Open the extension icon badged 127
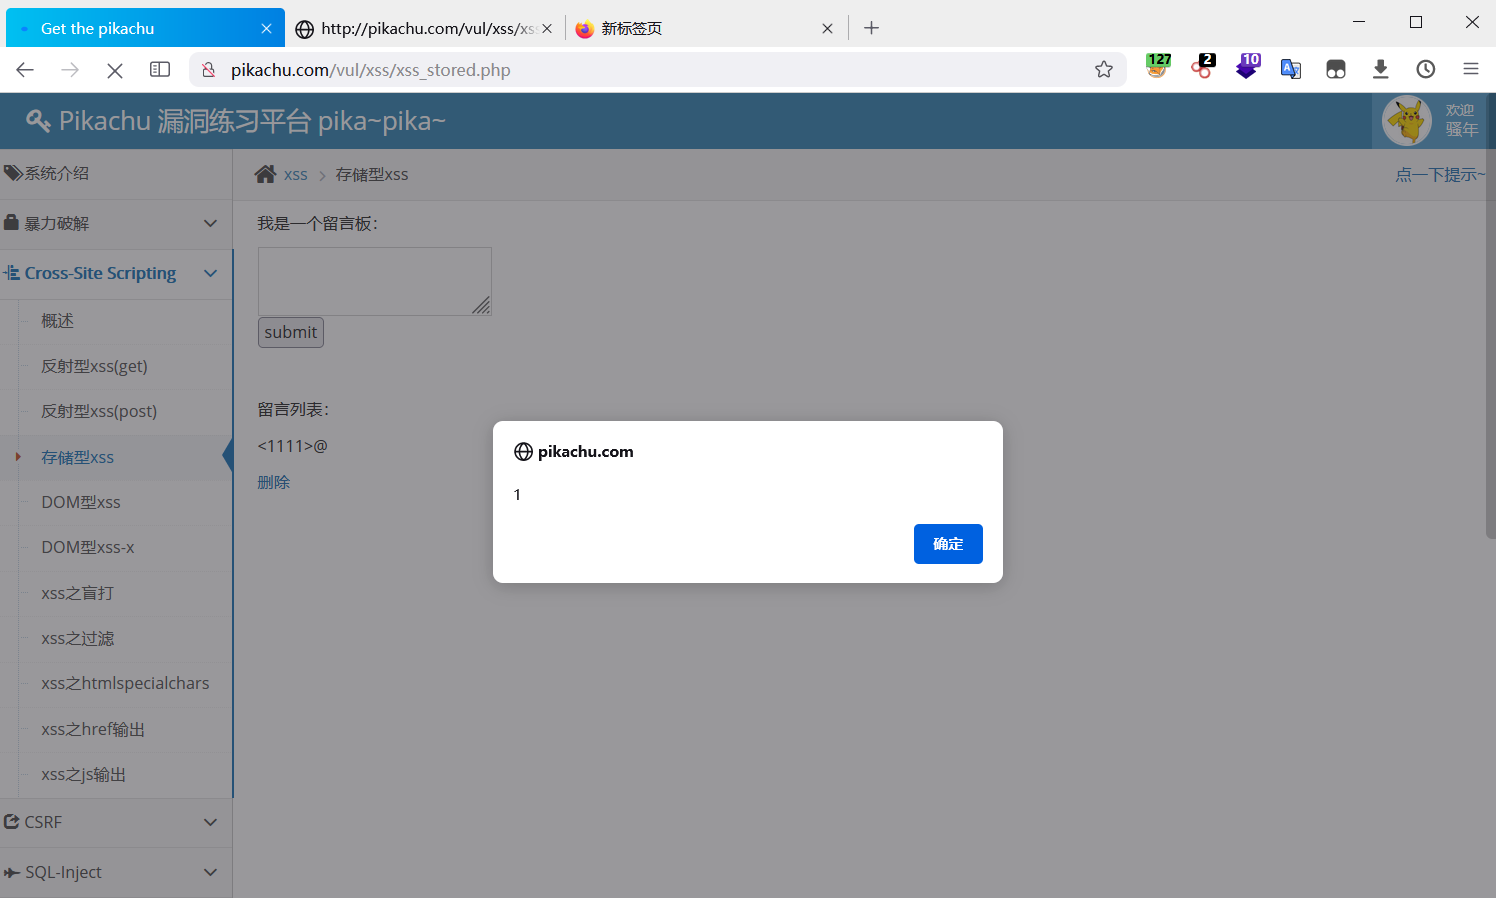Screen dimensions: 1496x898 pyautogui.click(x=1158, y=67)
